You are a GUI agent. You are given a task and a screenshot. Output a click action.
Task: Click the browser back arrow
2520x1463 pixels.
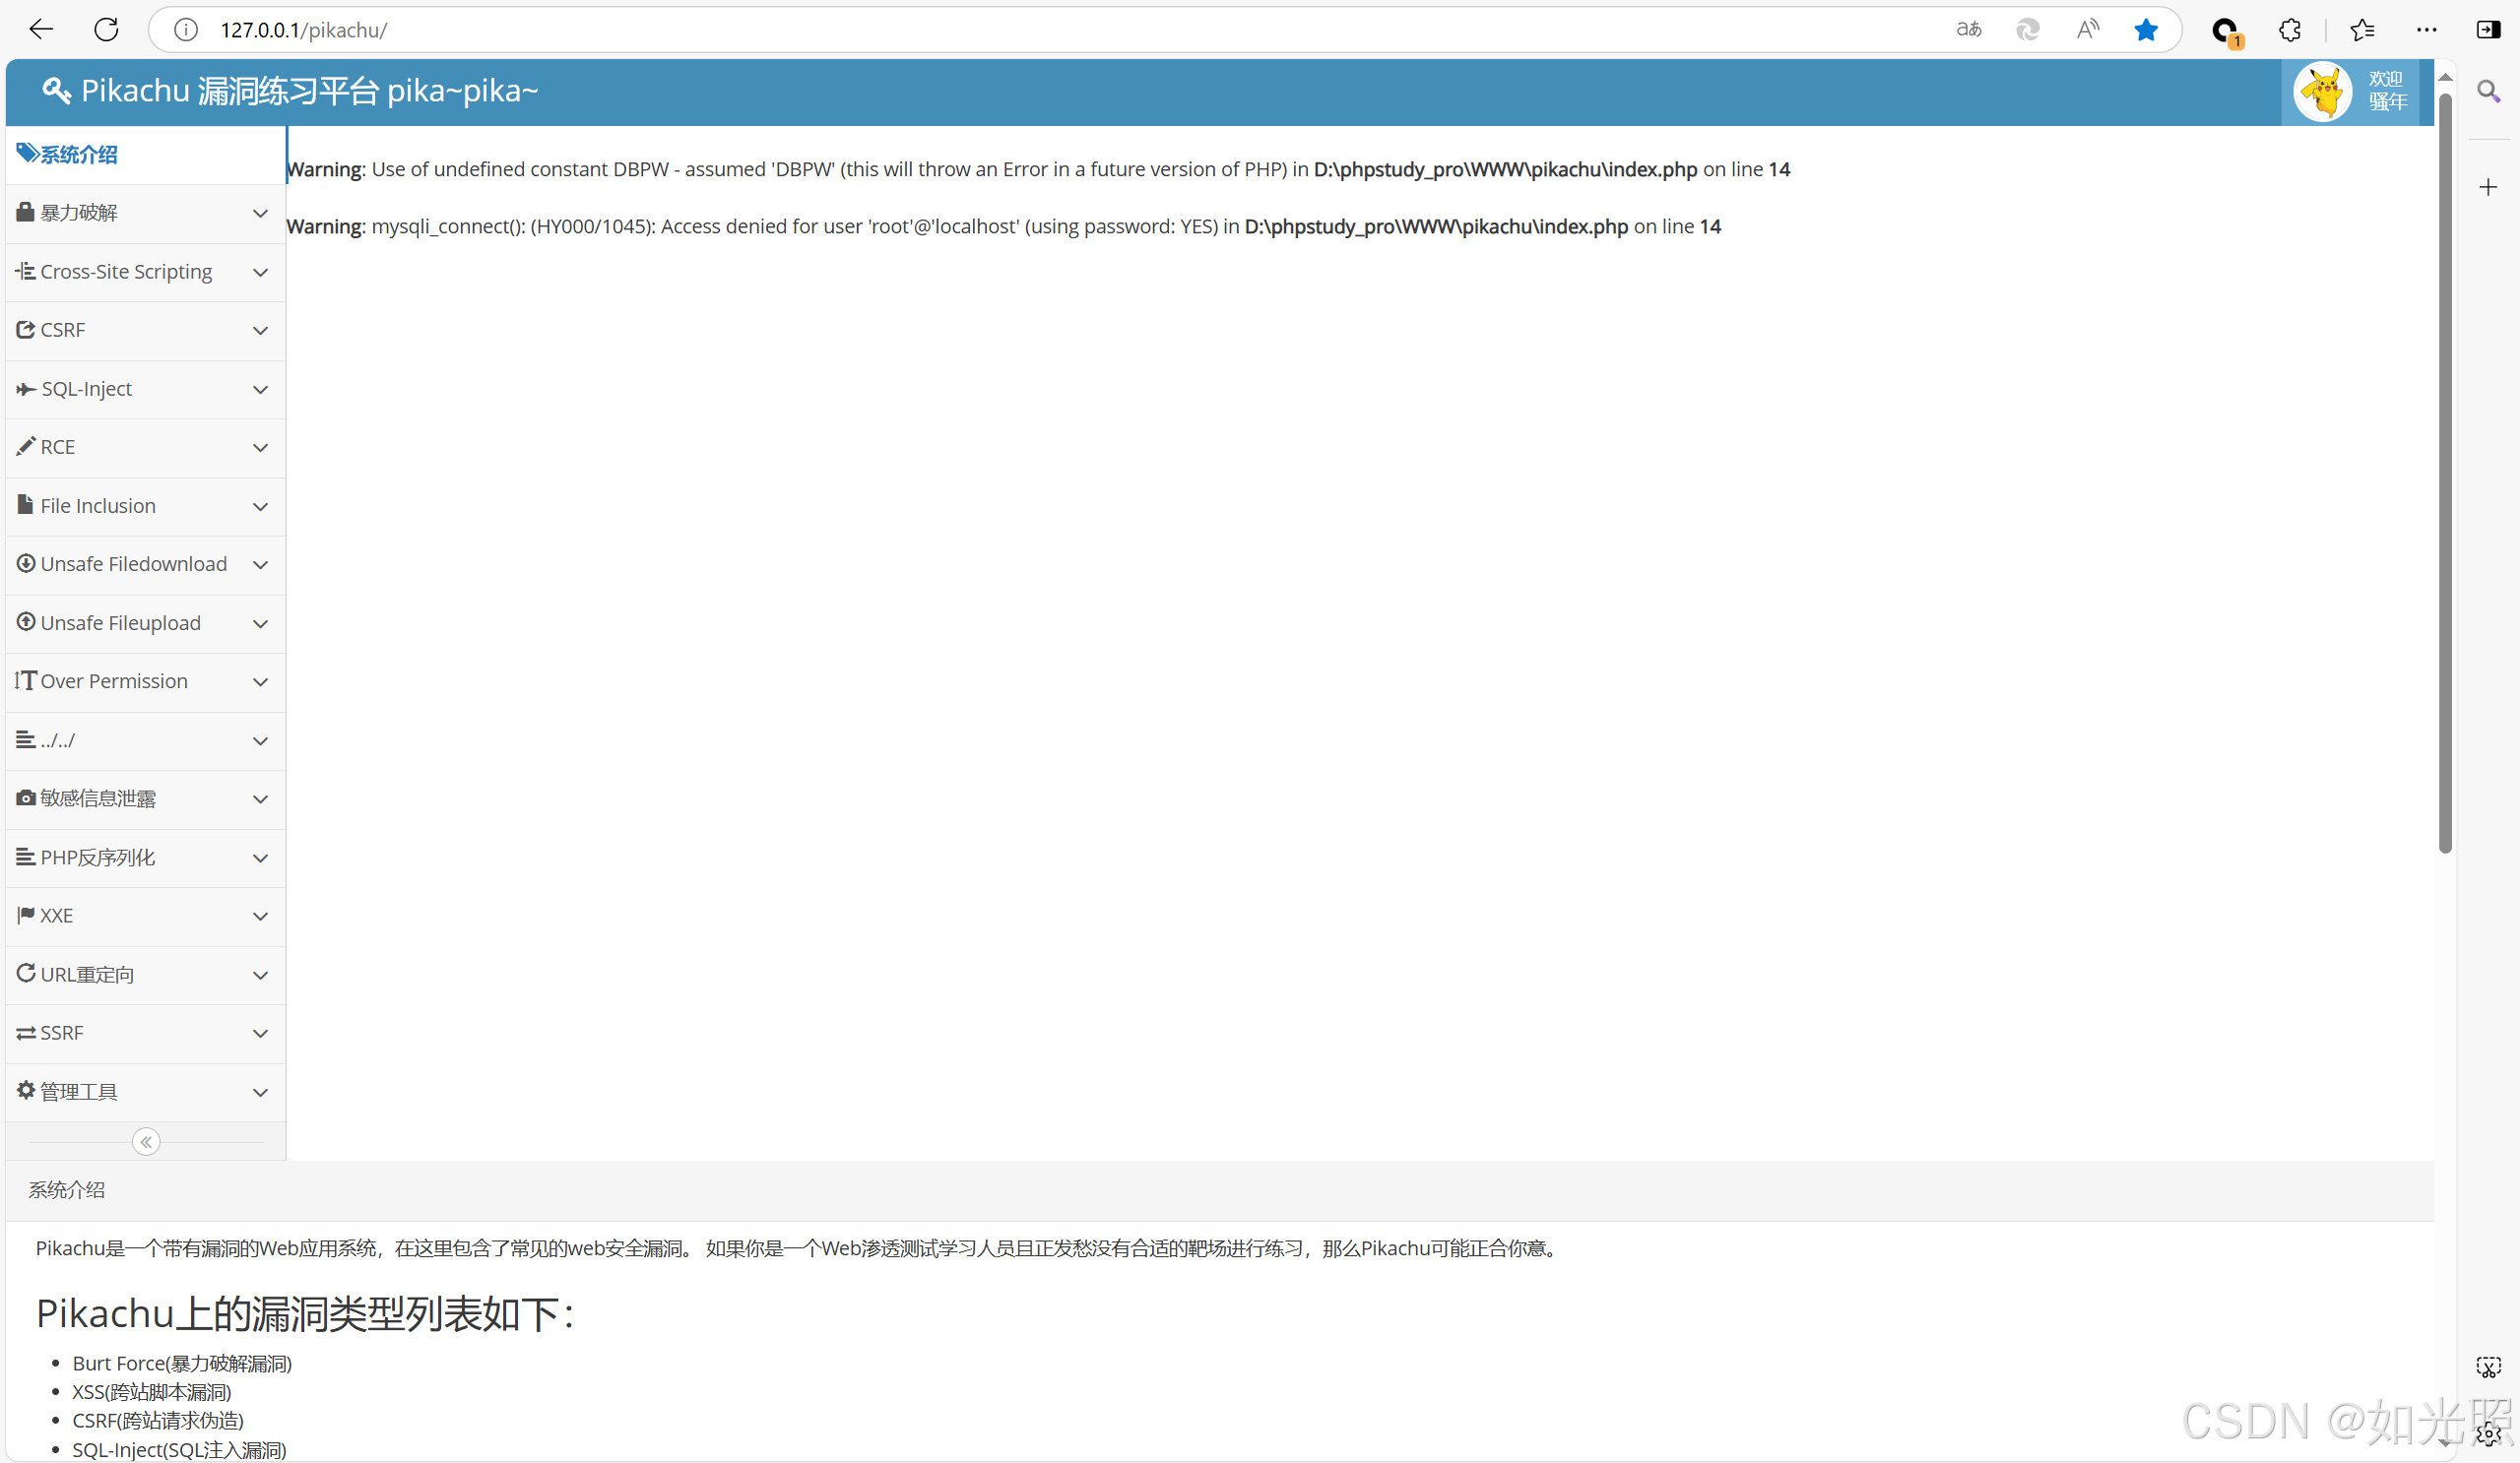pyautogui.click(x=41, y=30)
